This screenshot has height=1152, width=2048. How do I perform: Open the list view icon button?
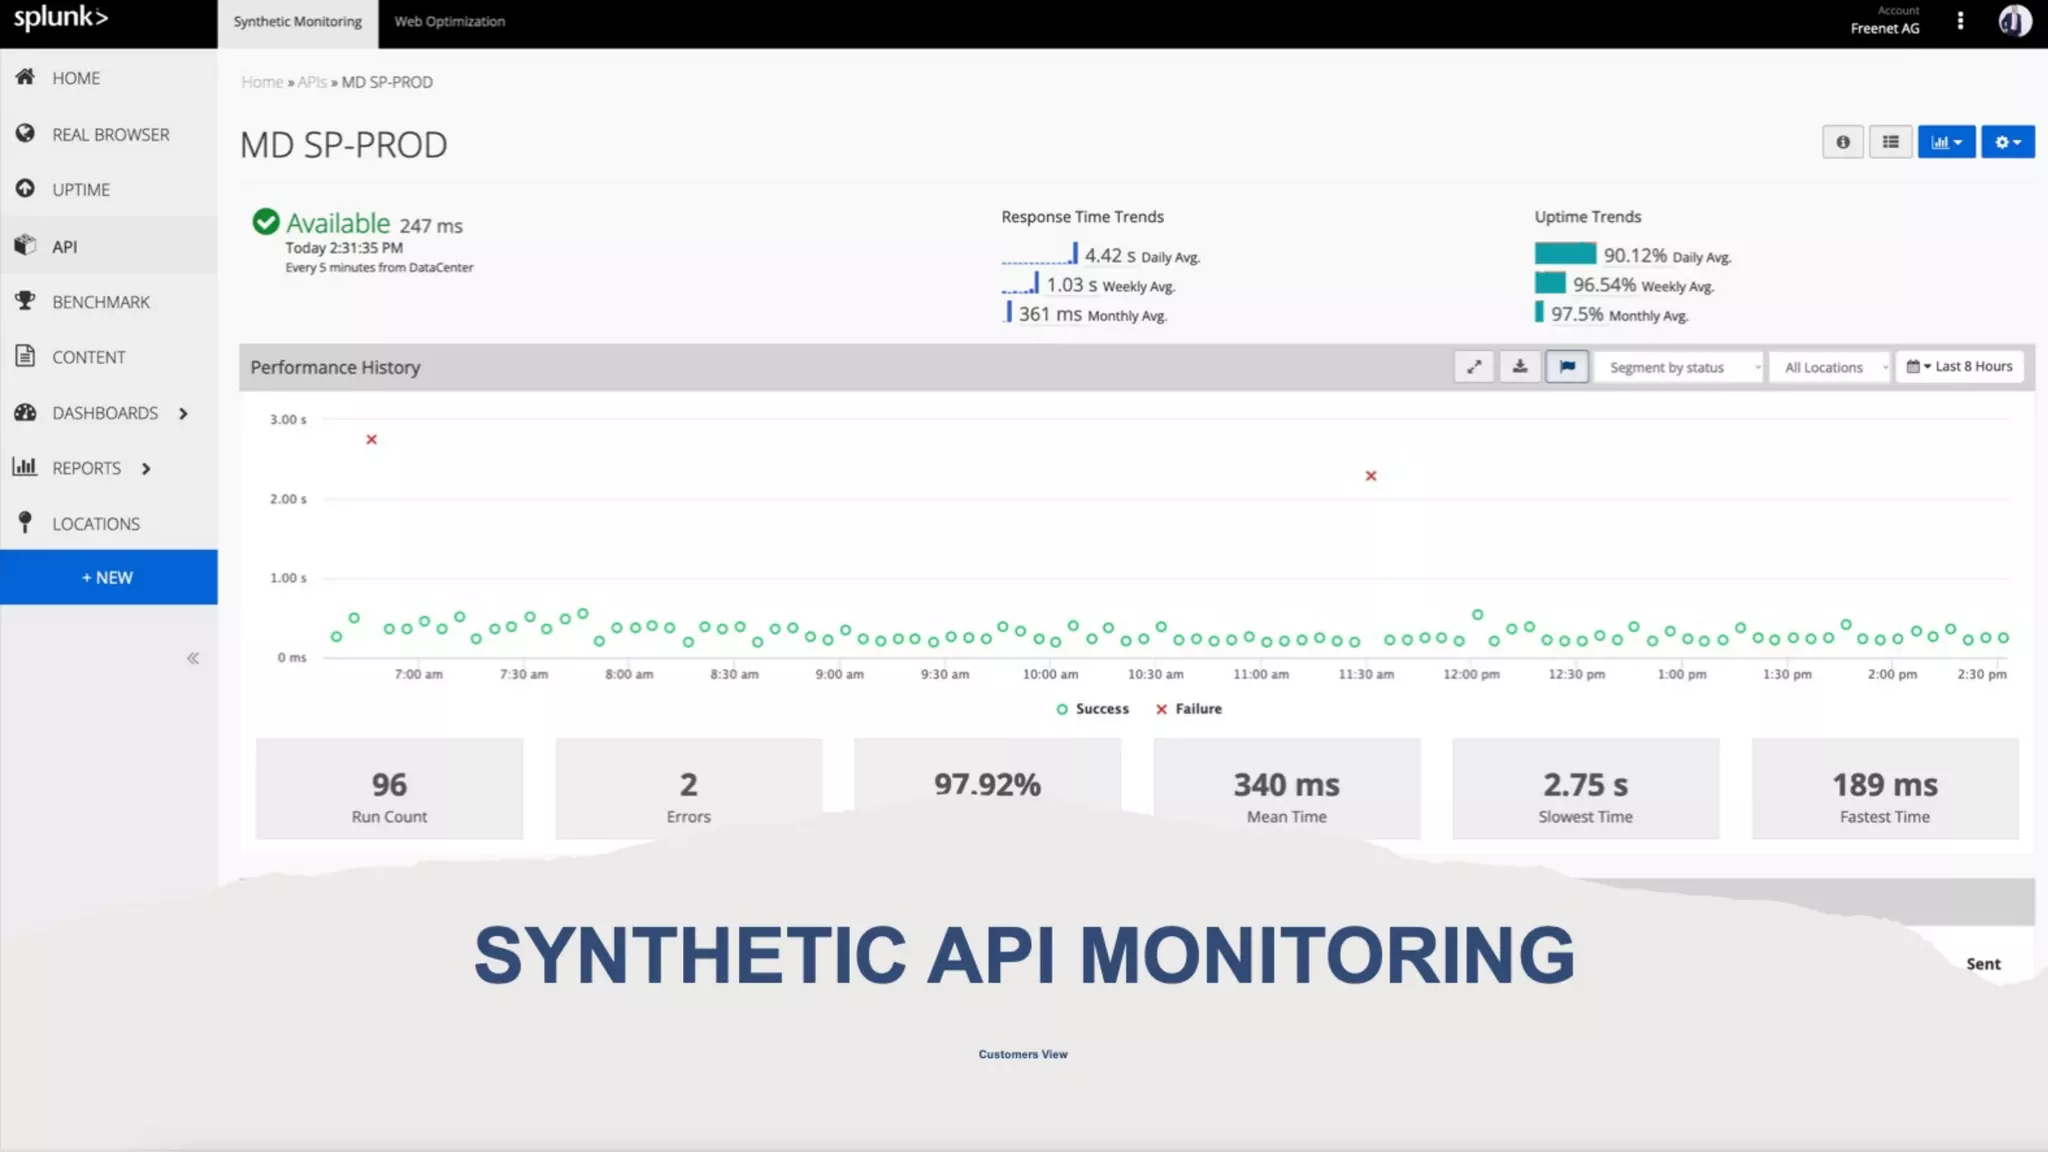tap(1890, 142)
